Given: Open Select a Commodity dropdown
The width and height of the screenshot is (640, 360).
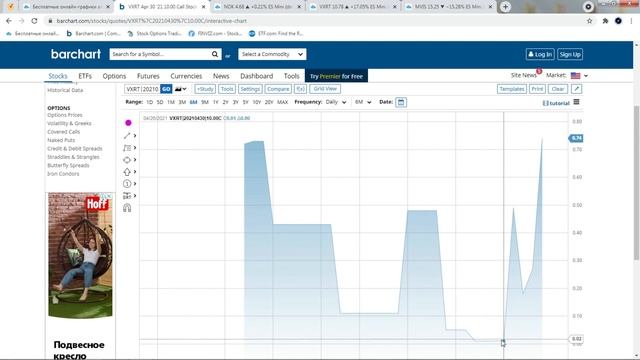Looking at the screenshot, I should pos(272,54).
